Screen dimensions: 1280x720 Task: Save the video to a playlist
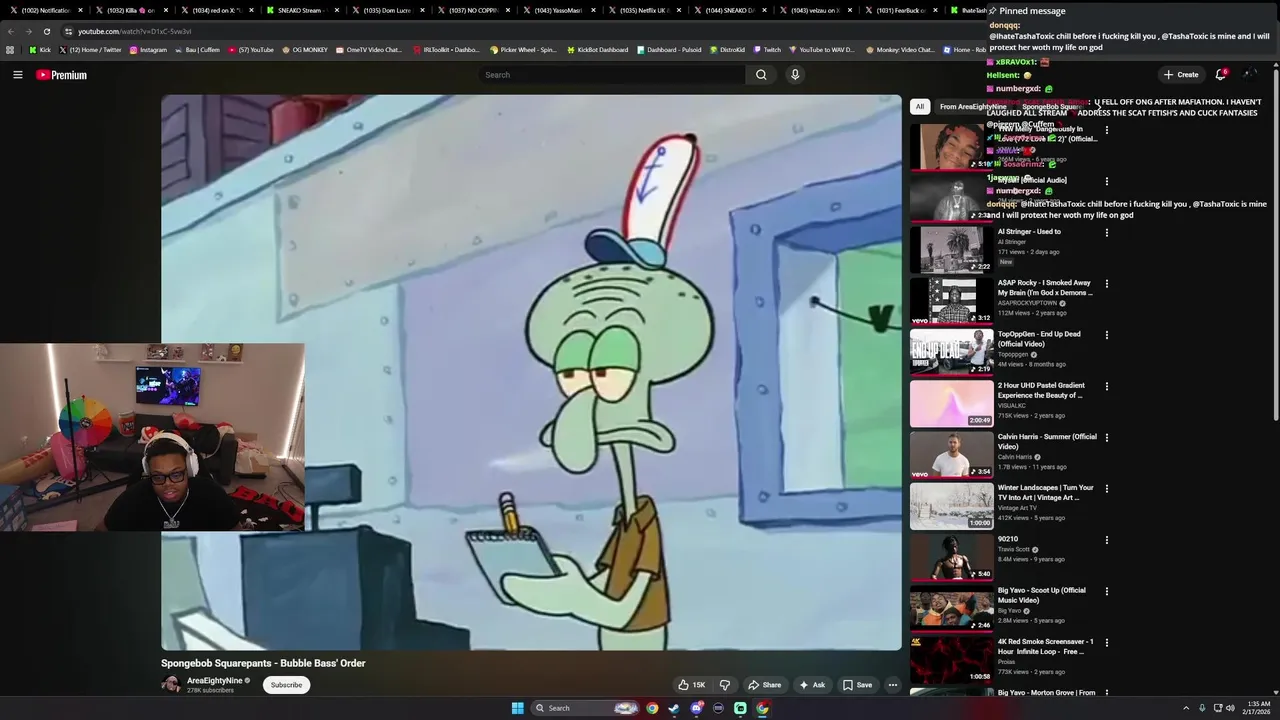point(857,685)
